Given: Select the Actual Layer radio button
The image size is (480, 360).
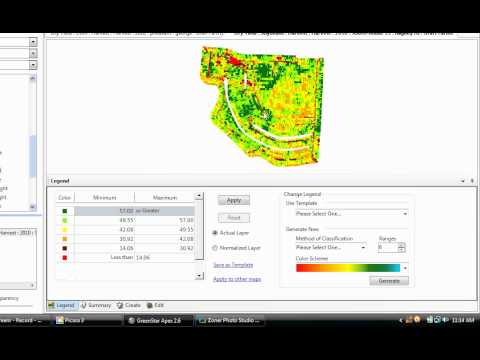Looking at the screenshot, I should pyautogui.click(x=215, y=233).
